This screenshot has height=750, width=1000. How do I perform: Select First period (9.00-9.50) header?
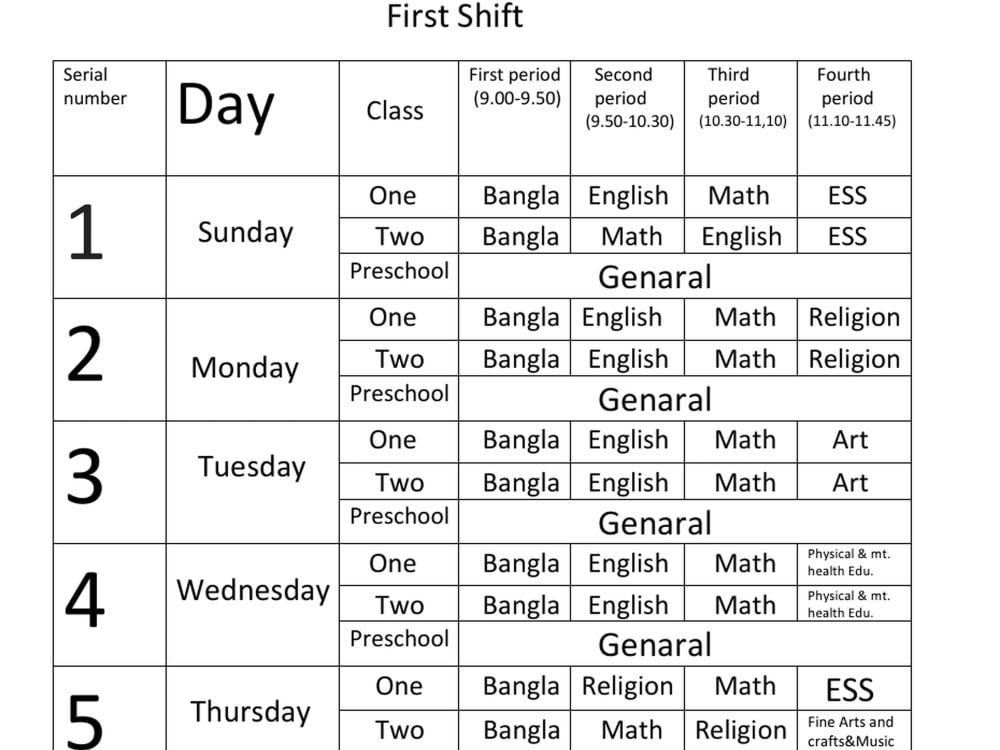(x=515, y=118)
